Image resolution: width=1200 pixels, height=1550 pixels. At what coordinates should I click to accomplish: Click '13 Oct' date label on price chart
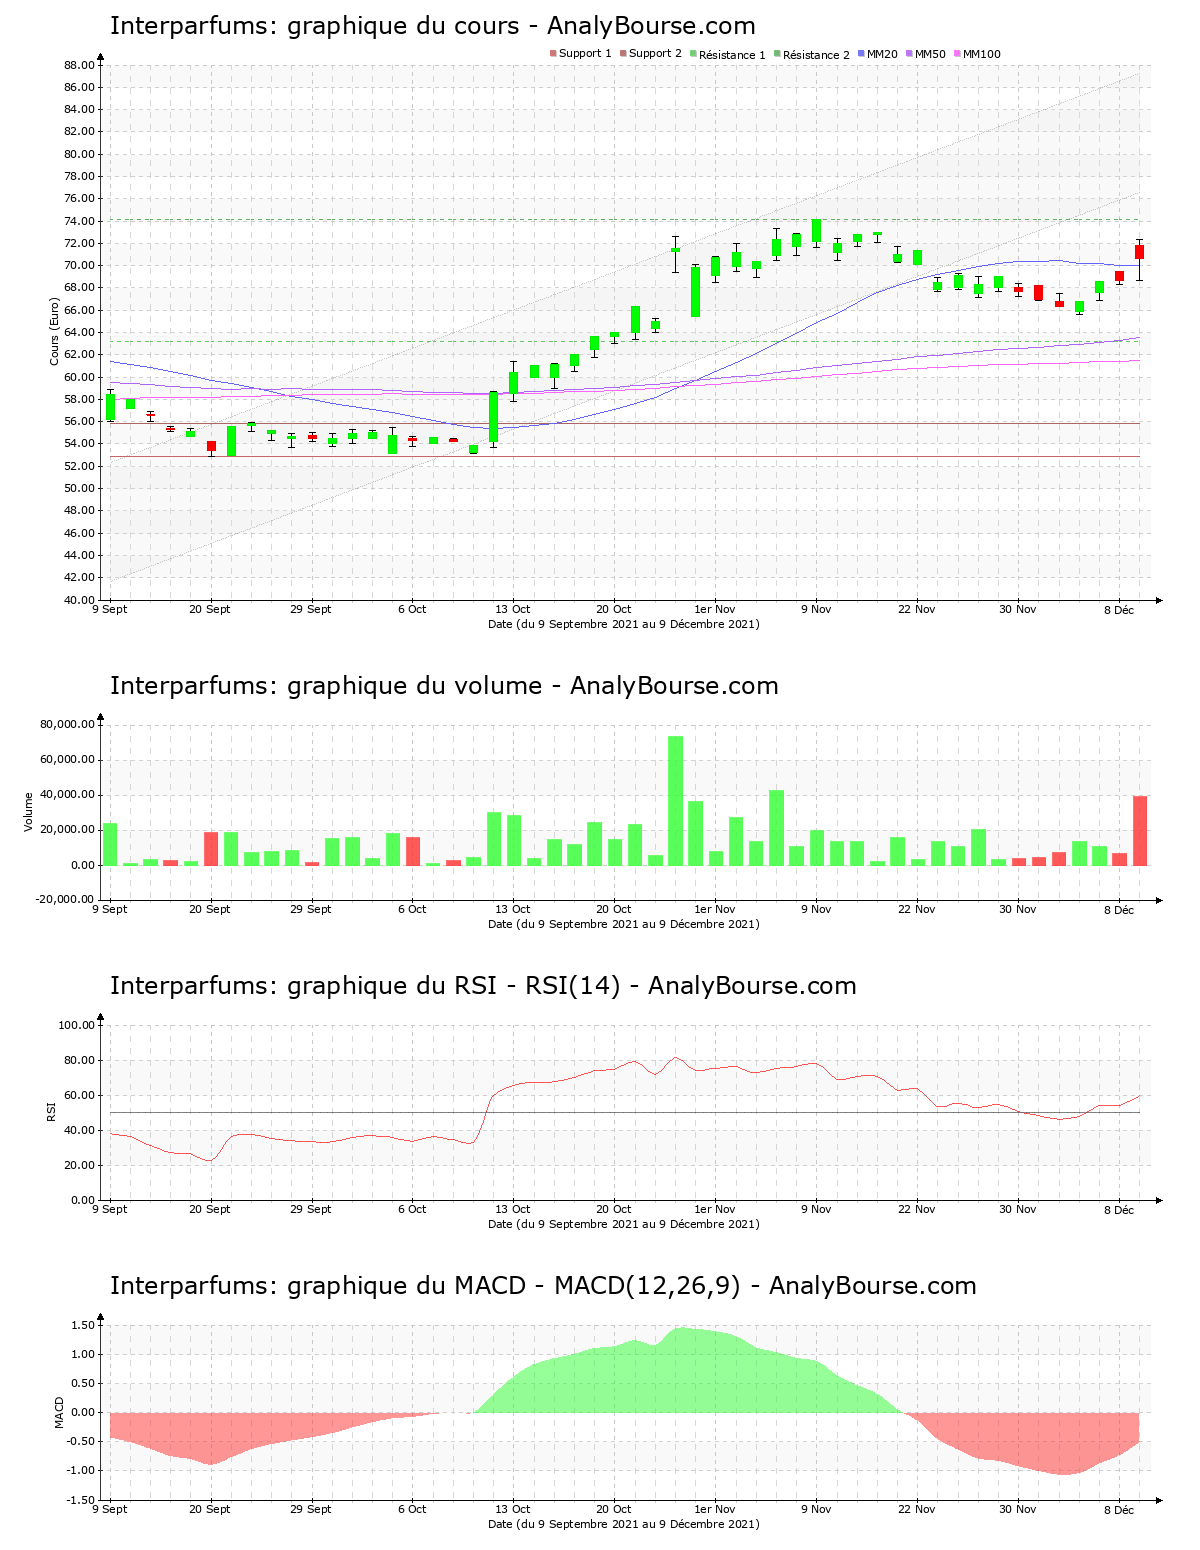[x=513, y=609]
